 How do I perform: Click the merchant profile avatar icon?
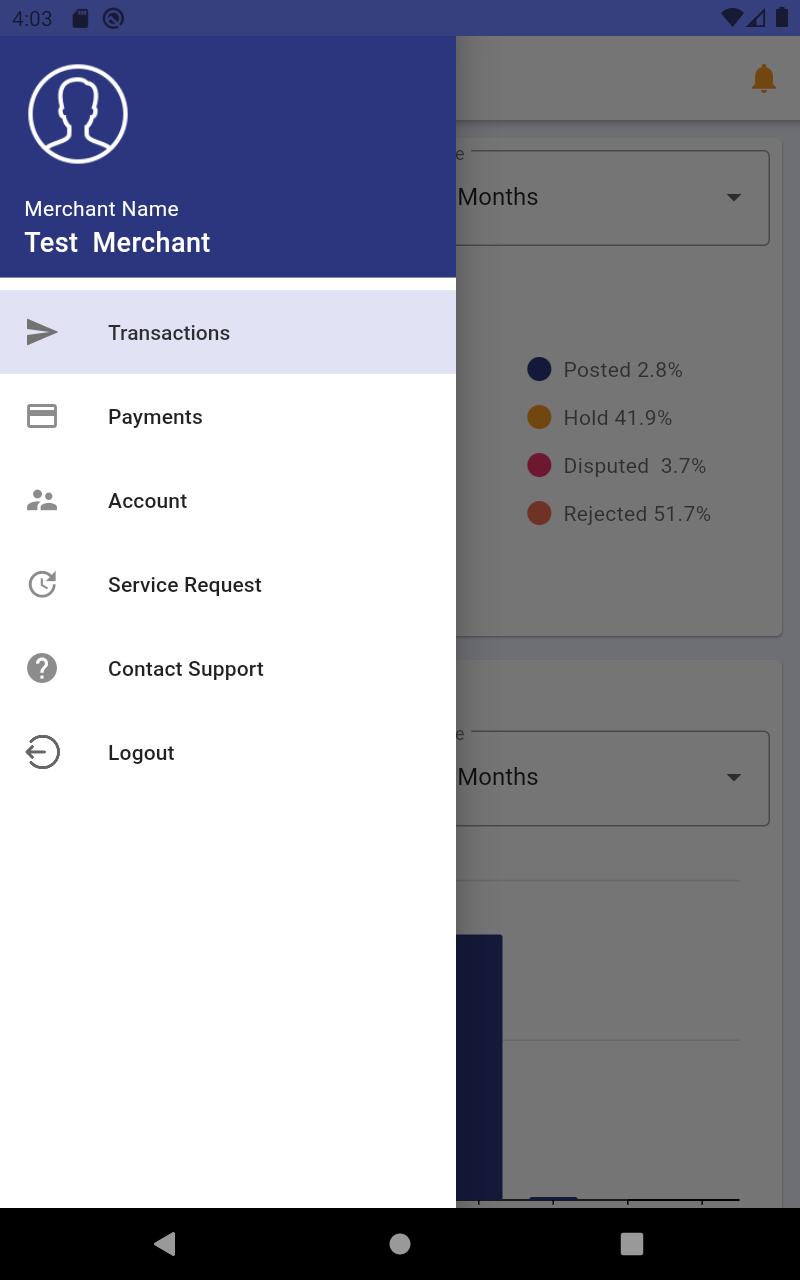(78, 114)
